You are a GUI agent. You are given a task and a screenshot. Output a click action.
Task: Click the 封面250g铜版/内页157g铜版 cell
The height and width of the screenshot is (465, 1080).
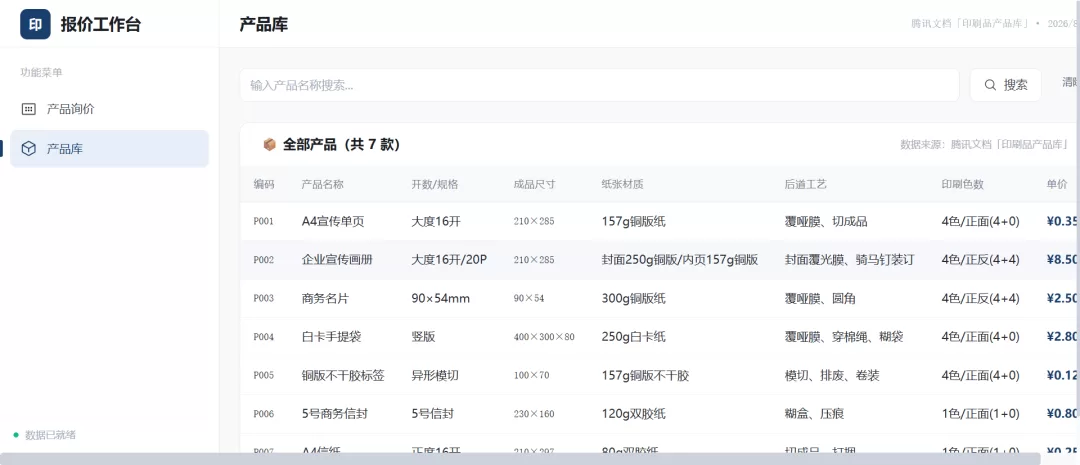point(680,260)
